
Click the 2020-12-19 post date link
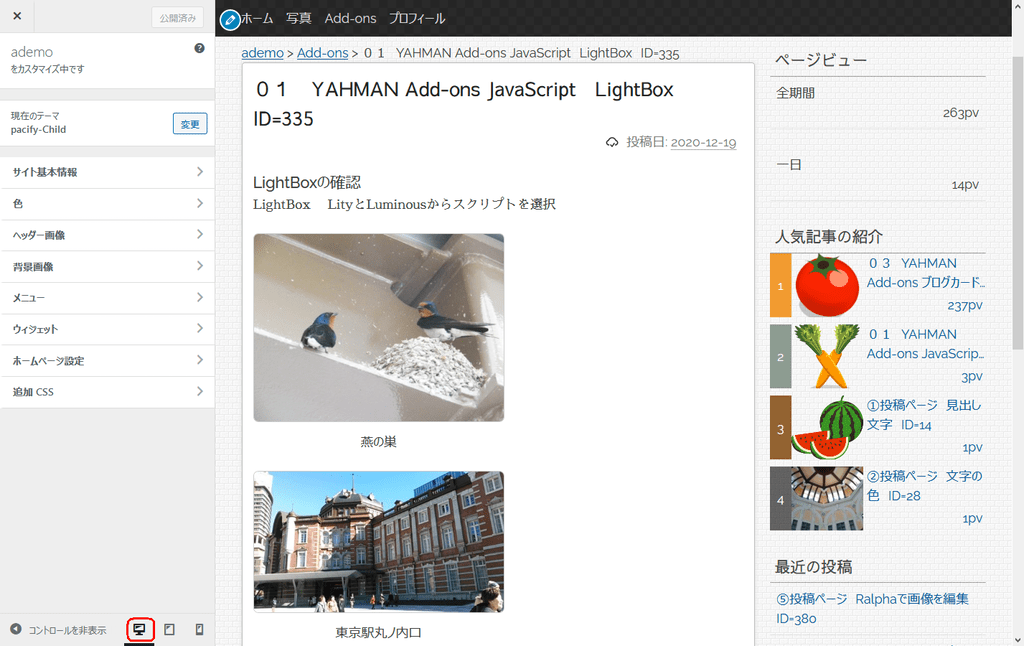click(x=703, y=142)
